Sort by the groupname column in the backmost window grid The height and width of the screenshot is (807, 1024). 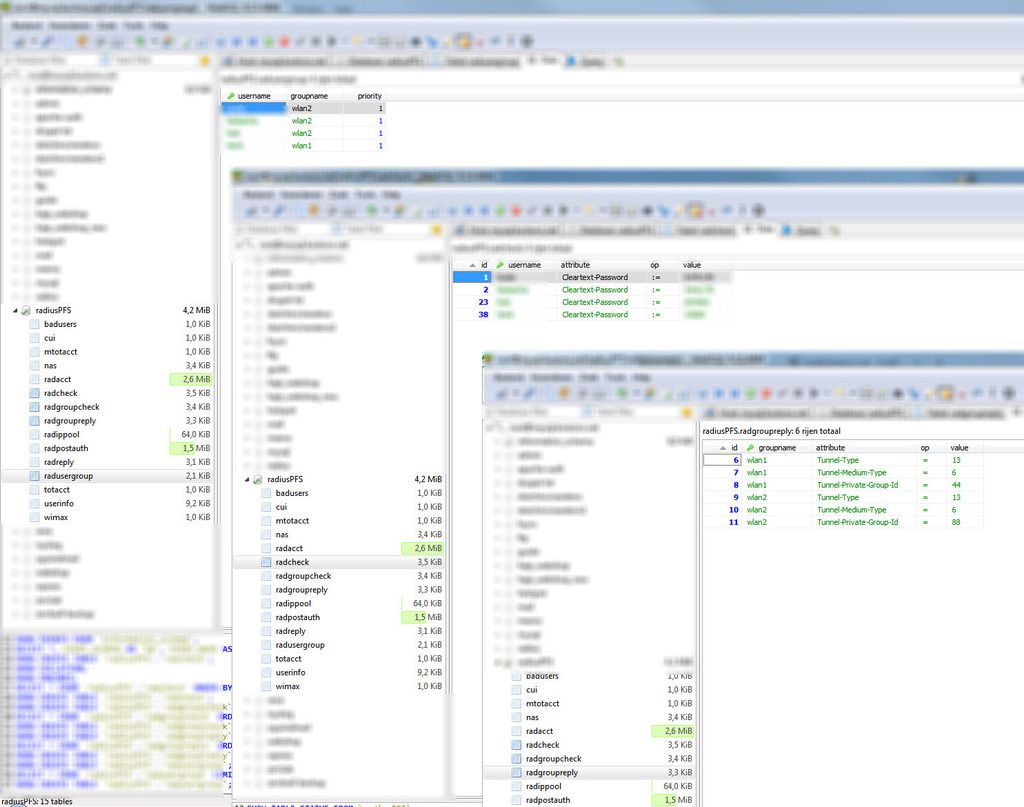click(315, 96)
